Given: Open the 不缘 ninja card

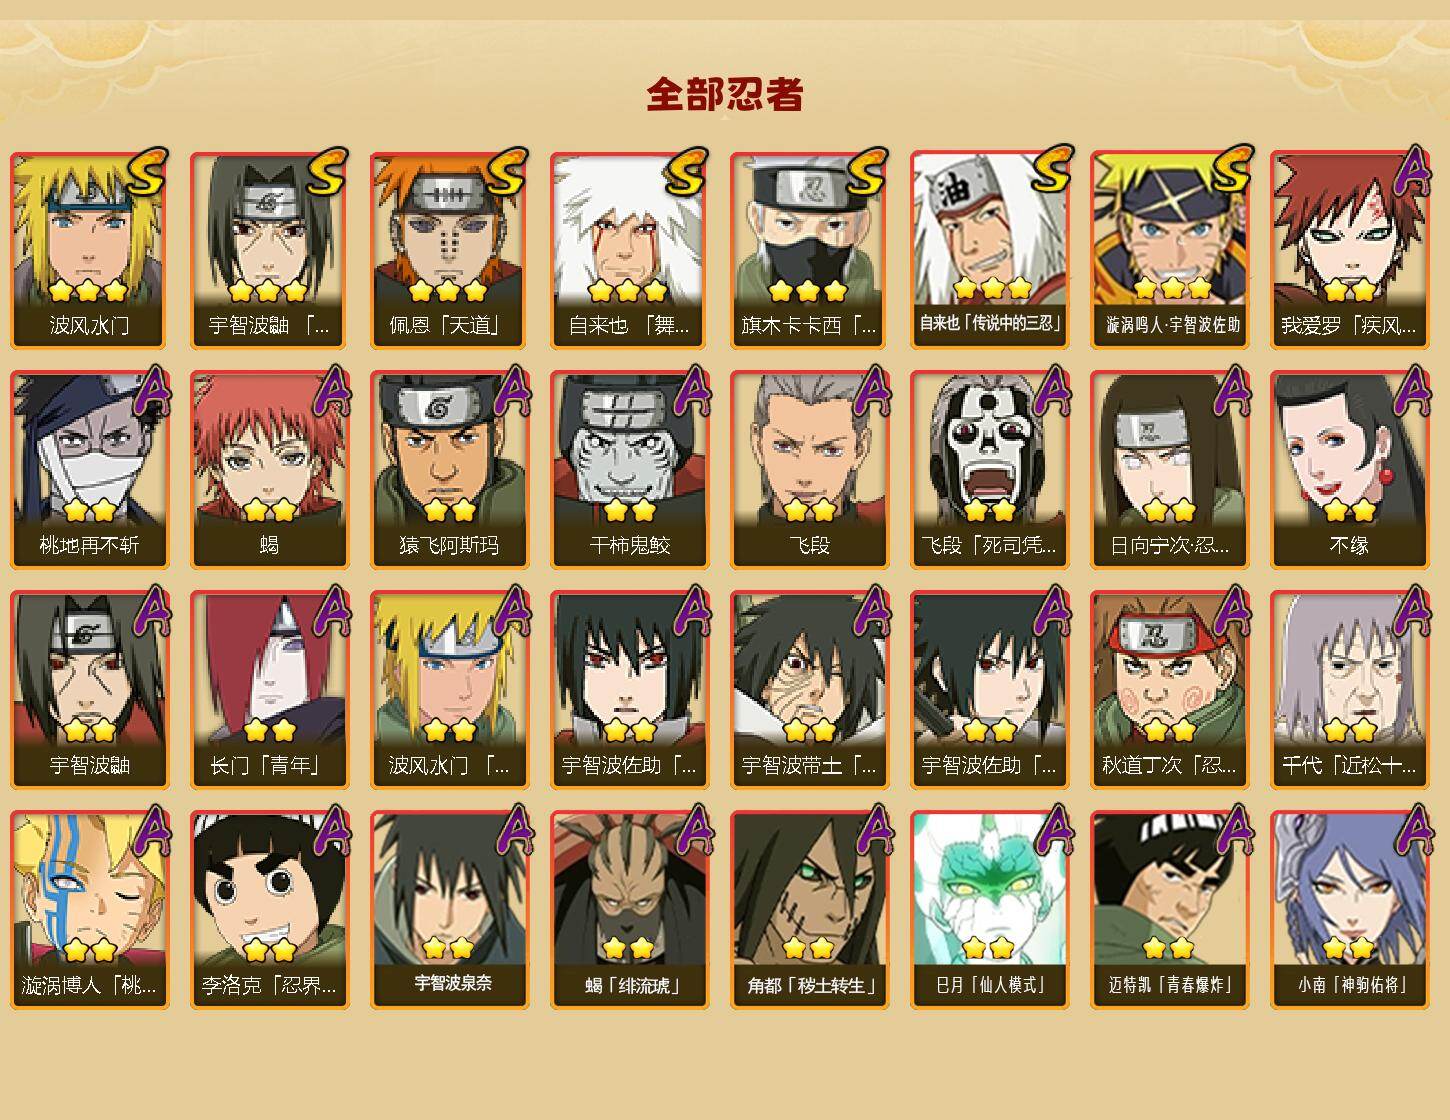Looking at the screenshot, I should coord(1350,470).
